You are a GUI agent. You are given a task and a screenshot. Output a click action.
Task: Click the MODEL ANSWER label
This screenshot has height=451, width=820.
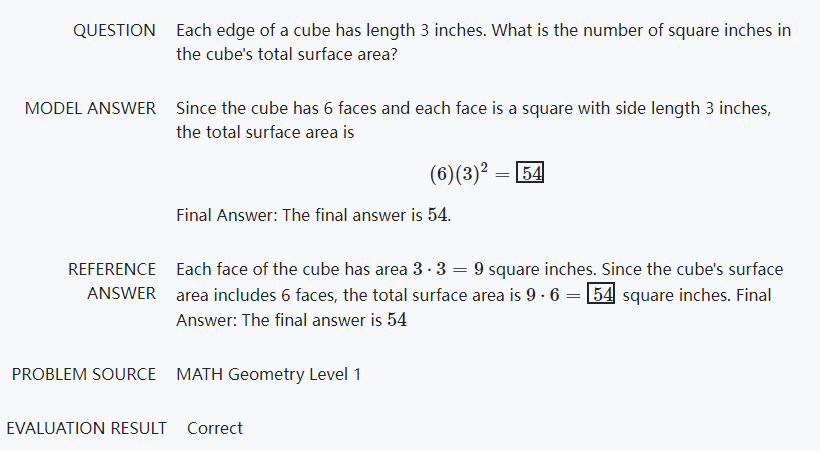pyautogui.click(x=90, y=108)
